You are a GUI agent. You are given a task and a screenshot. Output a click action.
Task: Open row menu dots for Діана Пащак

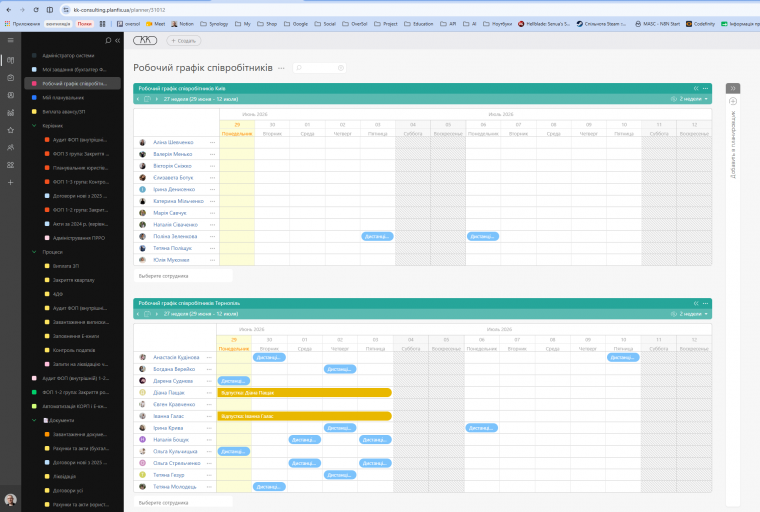click(209, 393)
